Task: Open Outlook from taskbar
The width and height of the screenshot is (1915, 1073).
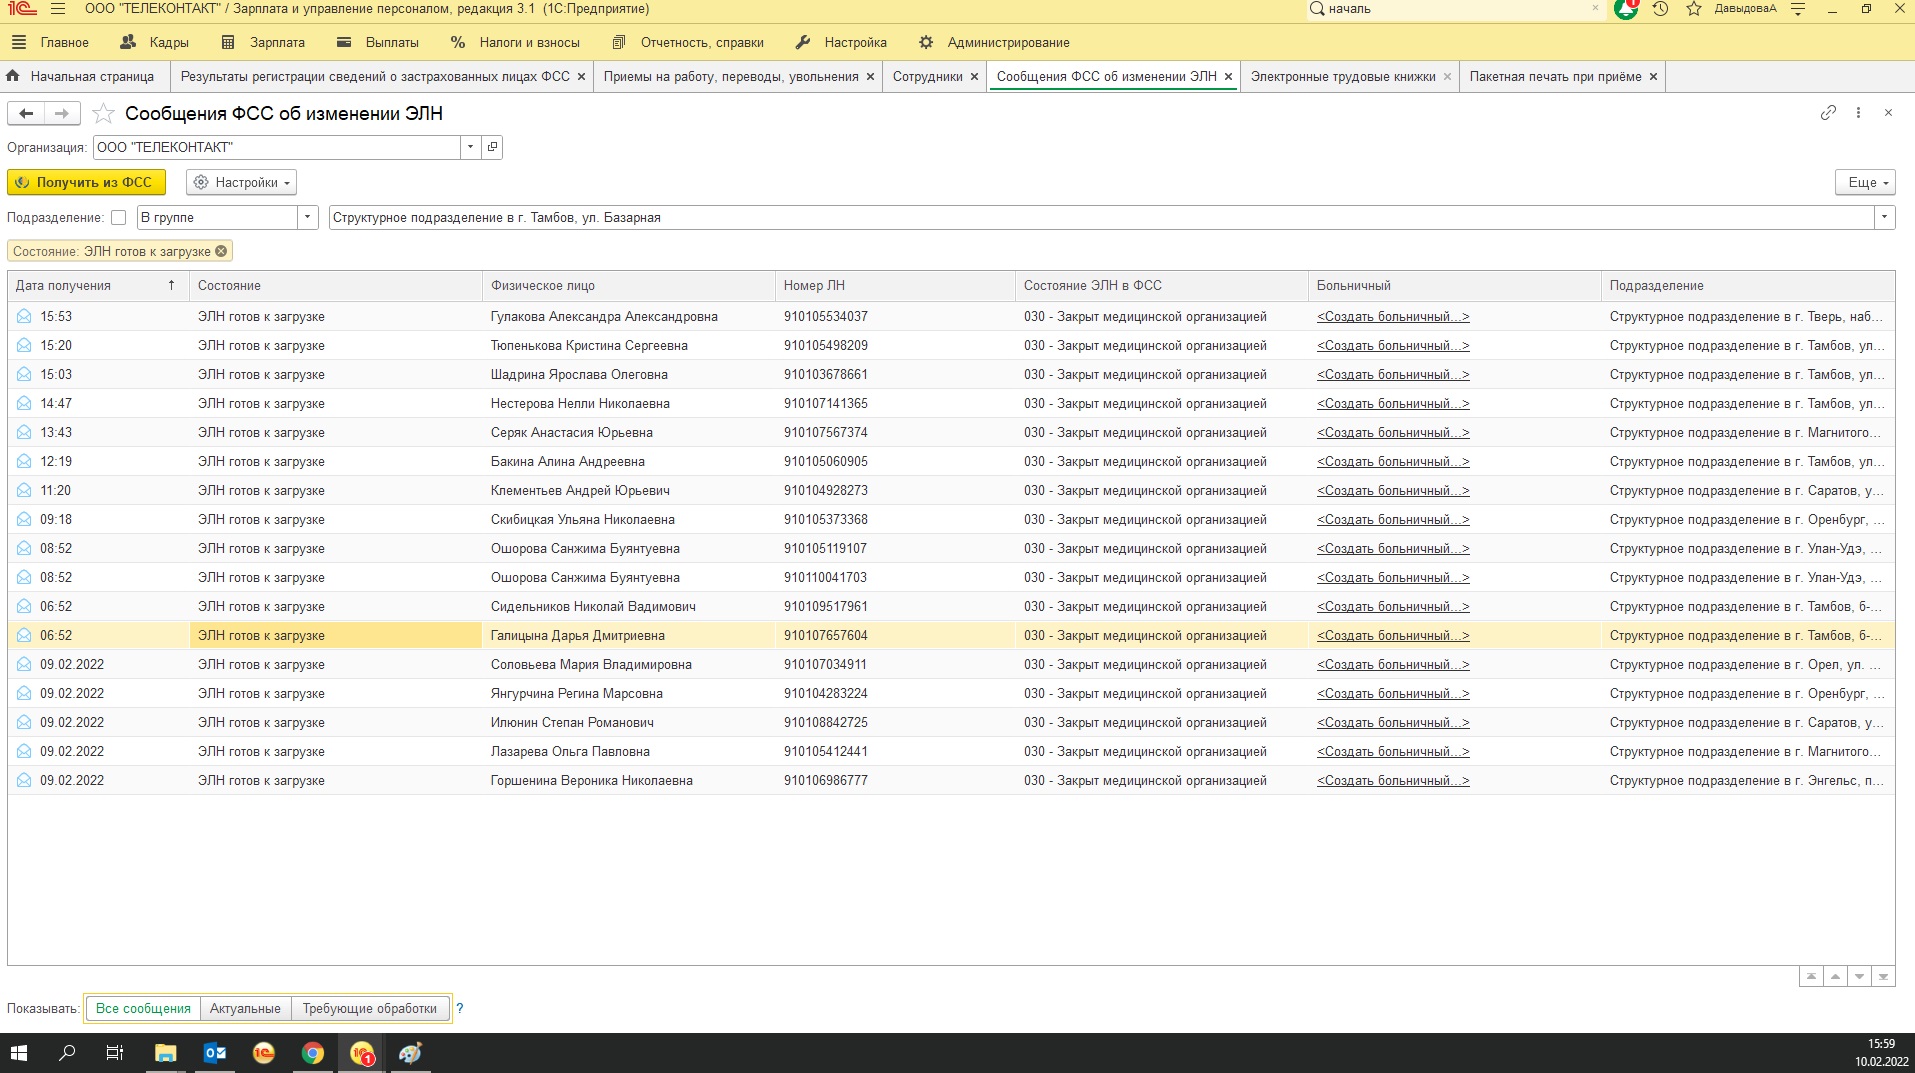Action: (x=214, y=1053)
